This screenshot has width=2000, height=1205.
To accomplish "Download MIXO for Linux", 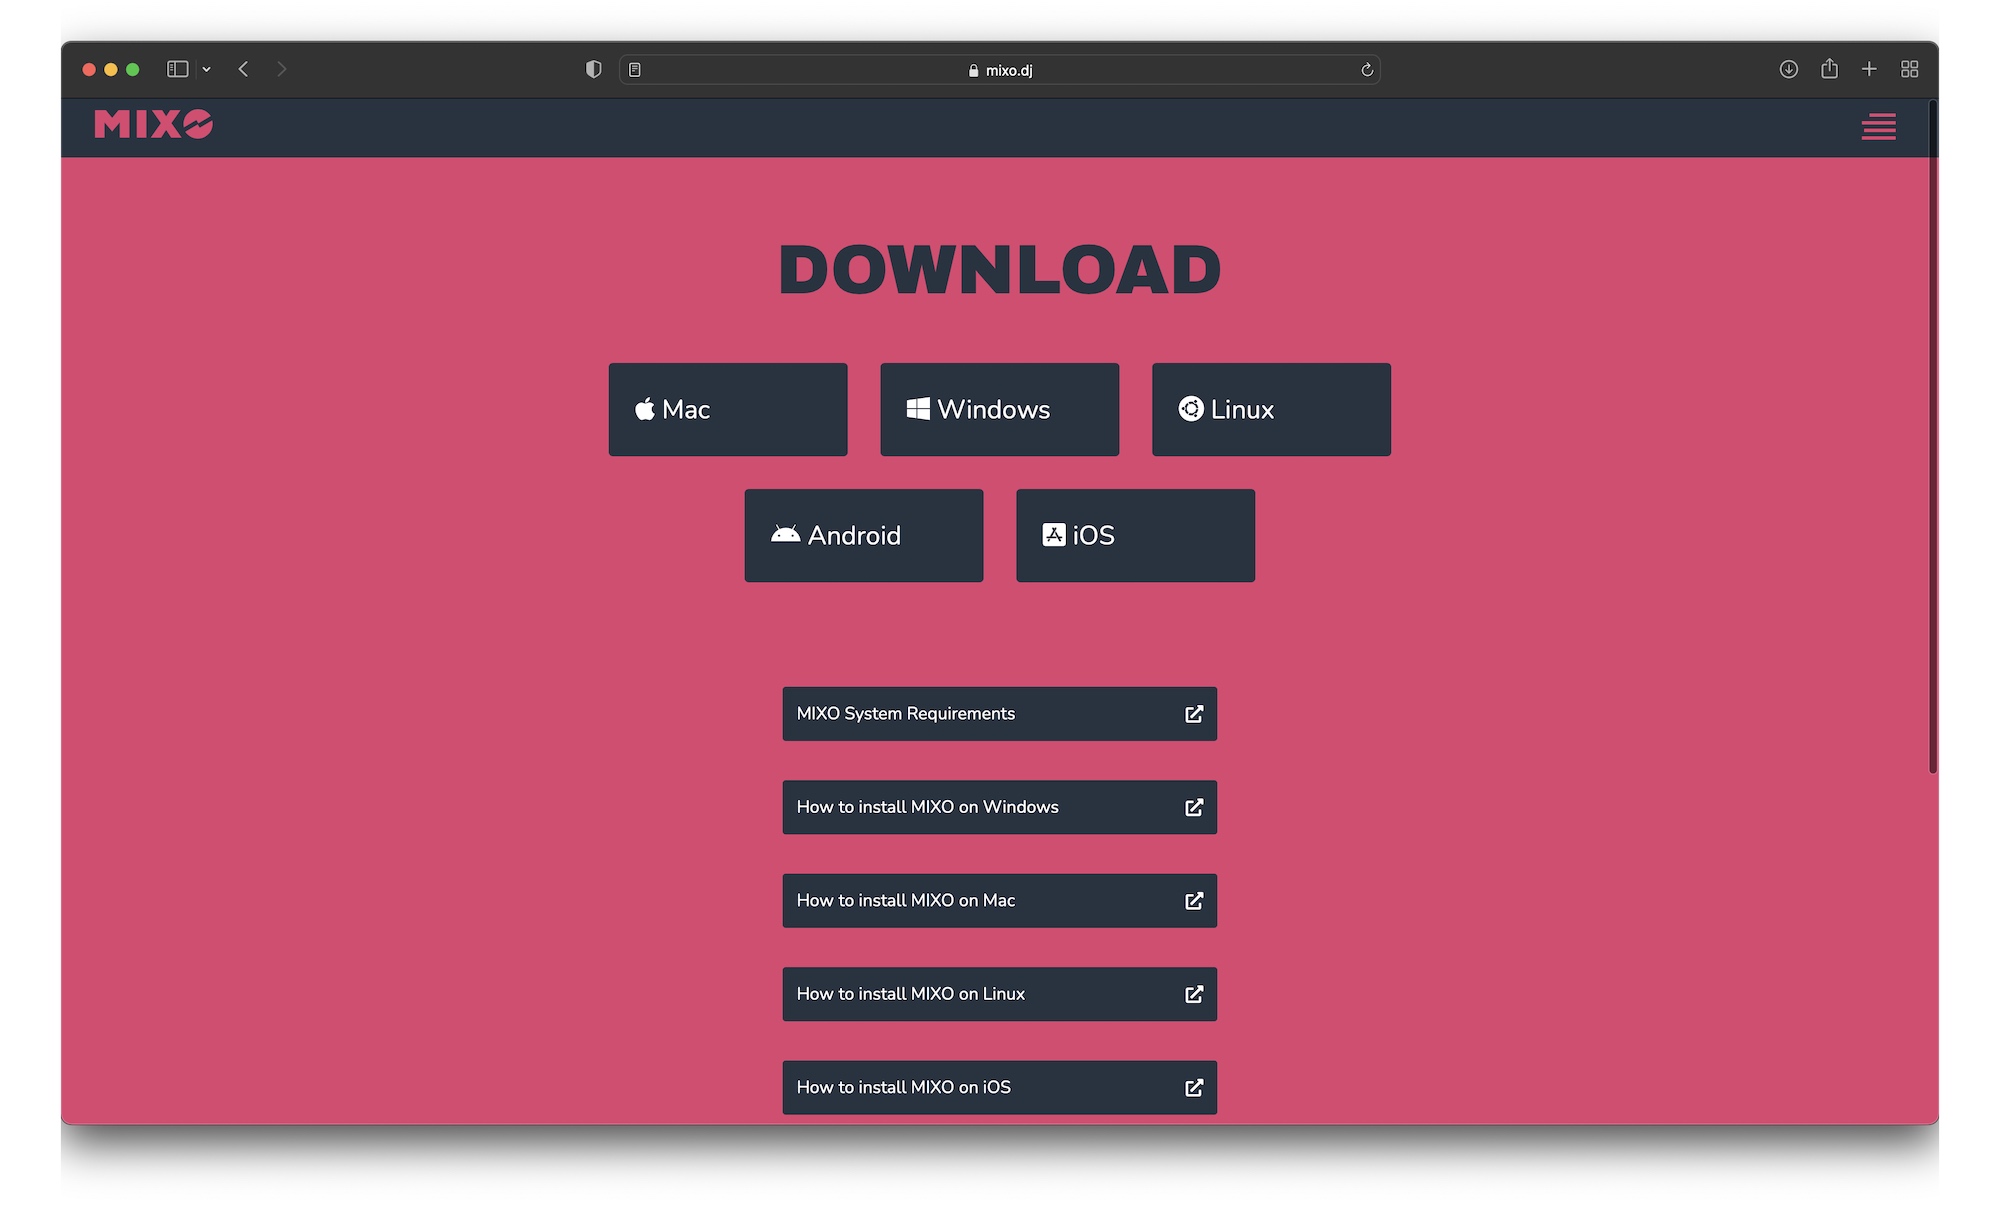I will (1271, 409).
